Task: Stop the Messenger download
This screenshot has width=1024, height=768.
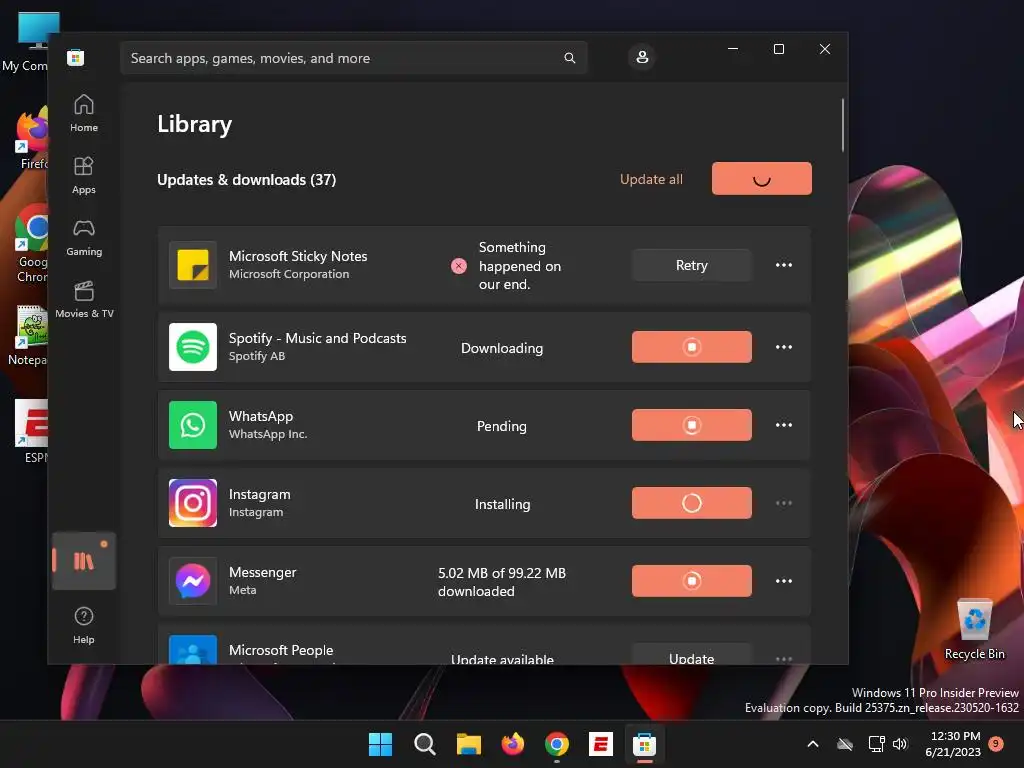Action: pos(692,581)
